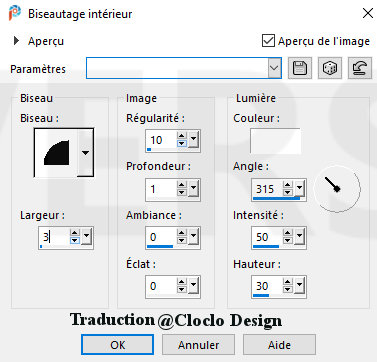Decrease the Profondeur value with the down arrow
Viewport: 377px width, 362px height.
click(182, 193)
